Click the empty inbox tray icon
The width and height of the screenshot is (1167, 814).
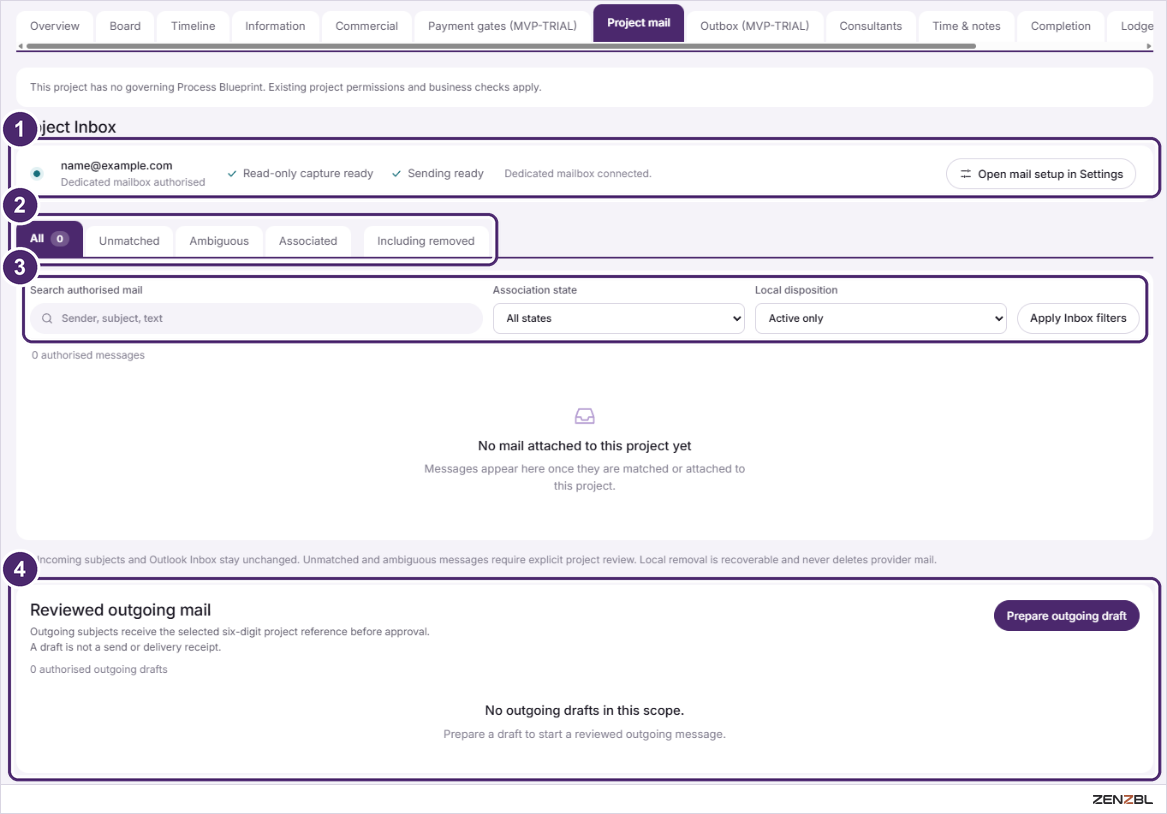tap(584, 416)
